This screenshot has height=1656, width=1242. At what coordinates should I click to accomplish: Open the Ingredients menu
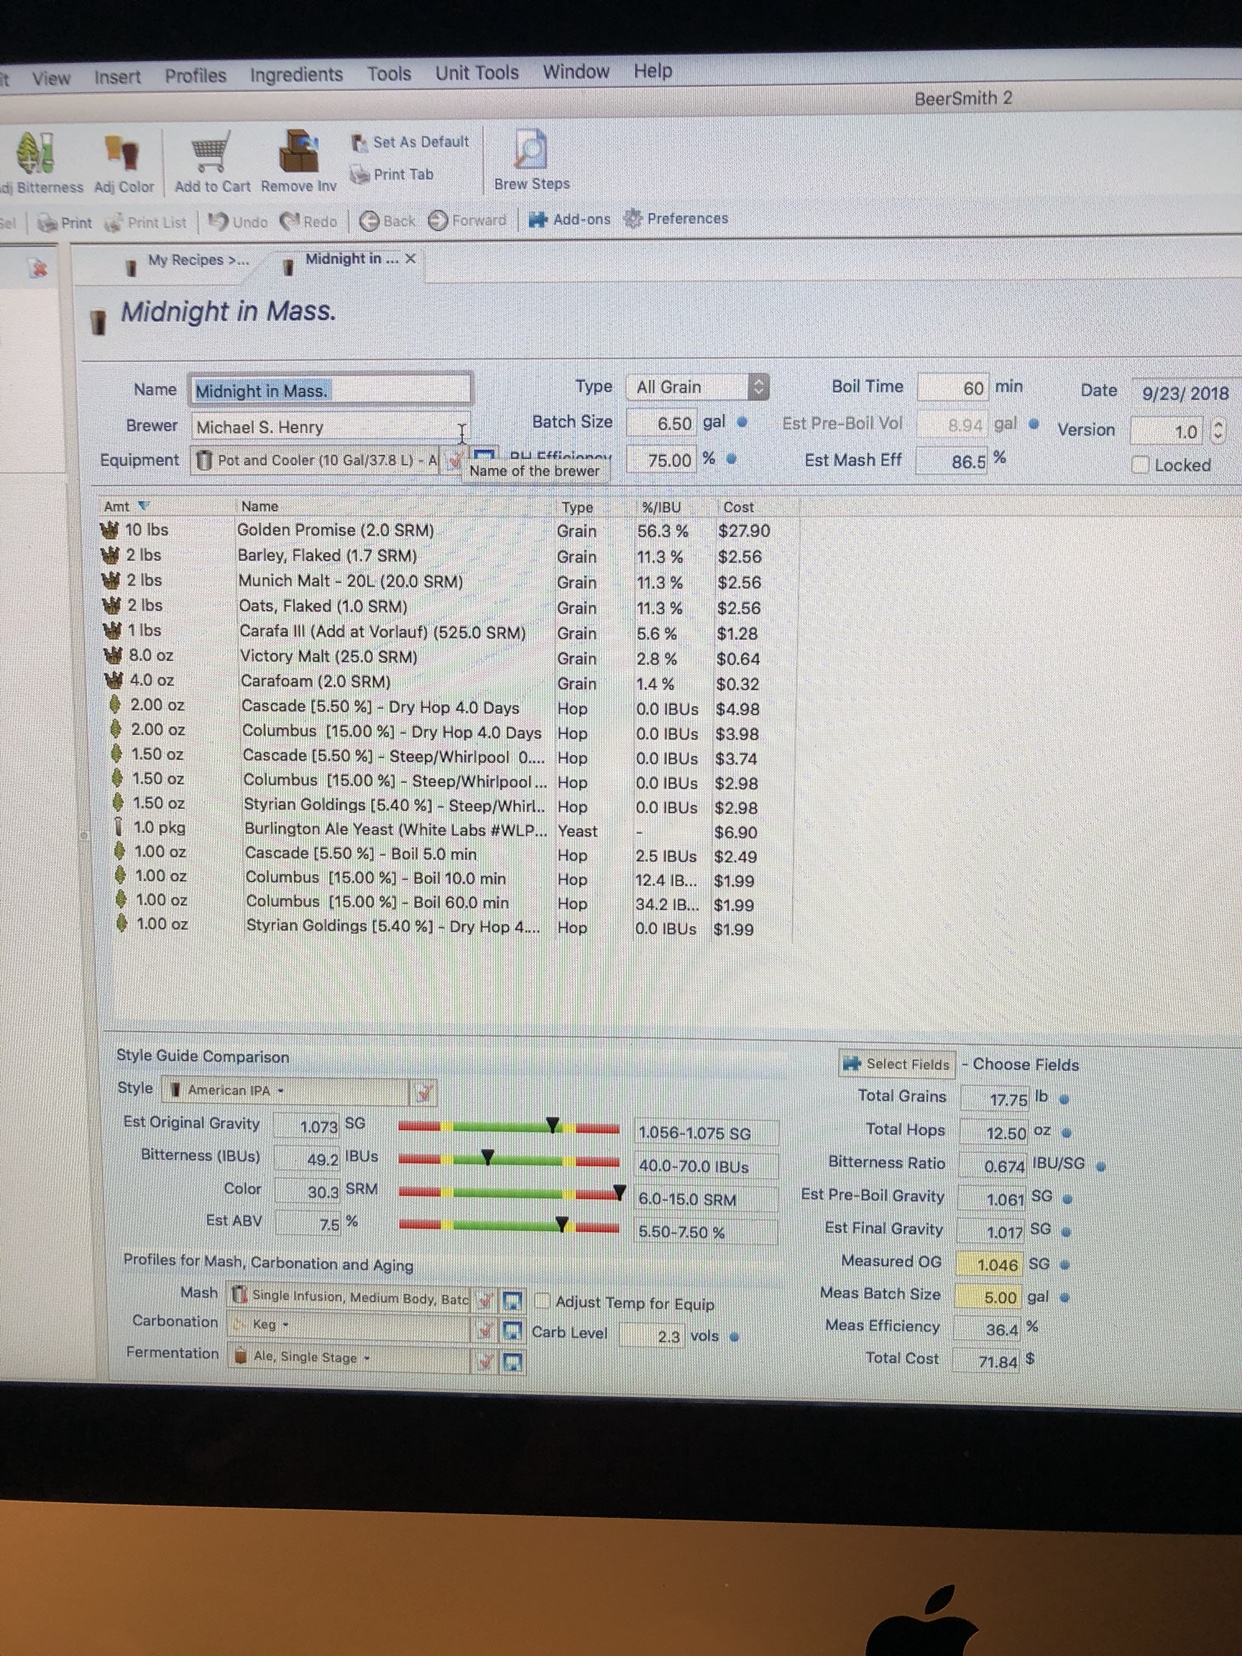pyautogui.click(x=296, y=75)
